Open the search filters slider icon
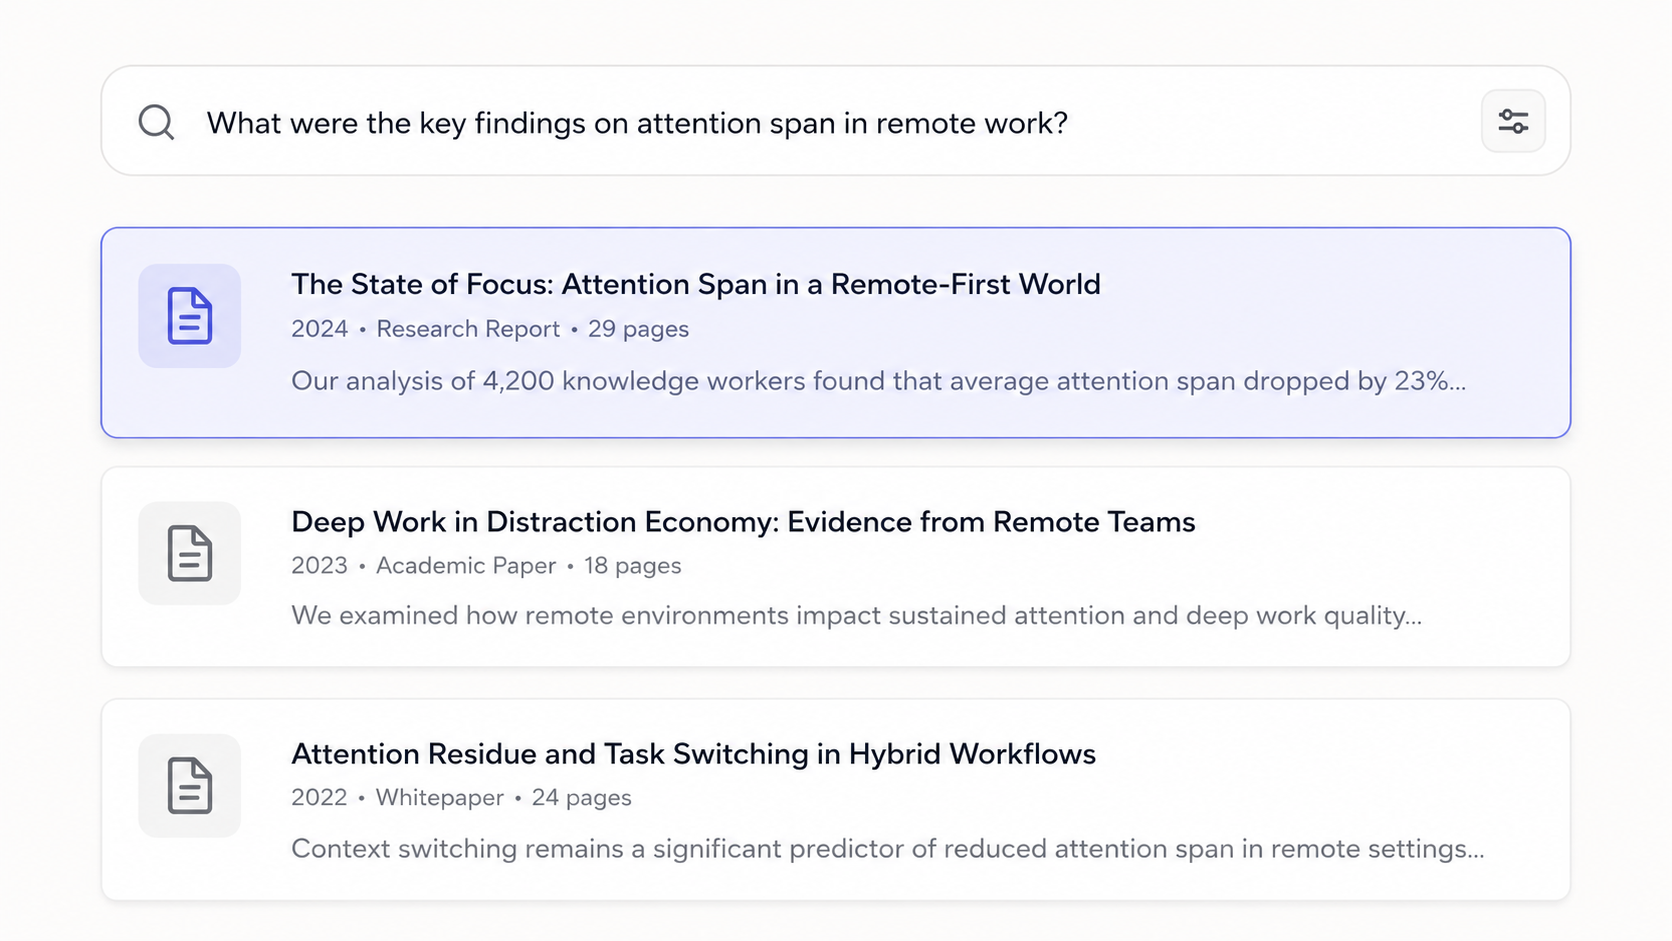The image size is (1672, 941). click(x=1513, y=121)
